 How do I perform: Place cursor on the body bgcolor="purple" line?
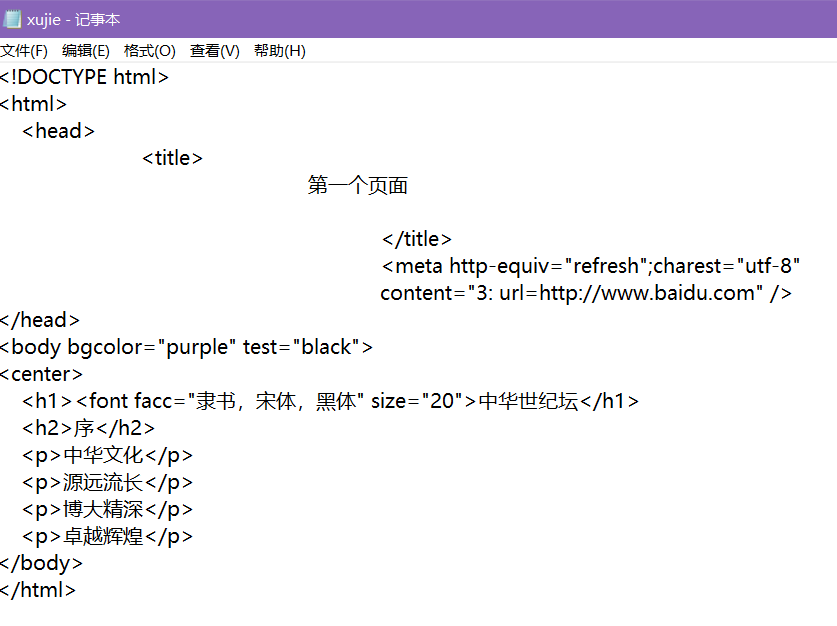pos(186,347)
